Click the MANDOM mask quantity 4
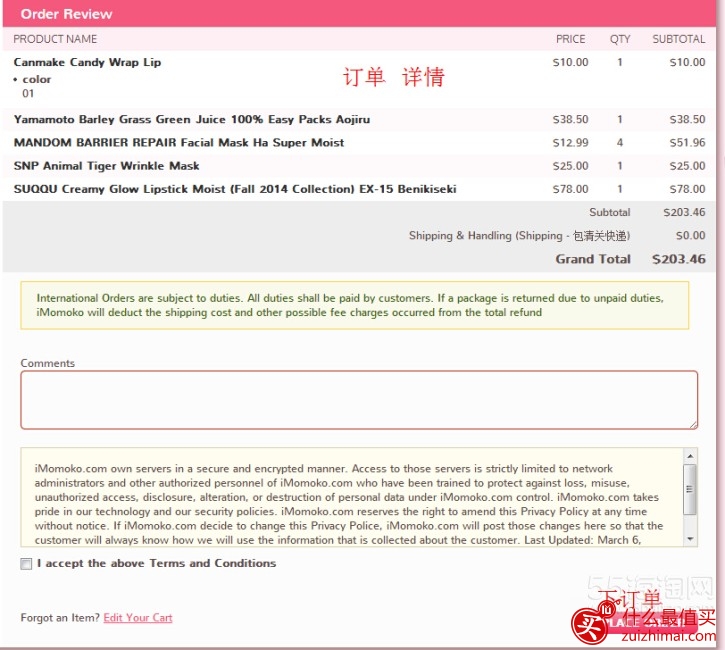 [x=620, y=143]
